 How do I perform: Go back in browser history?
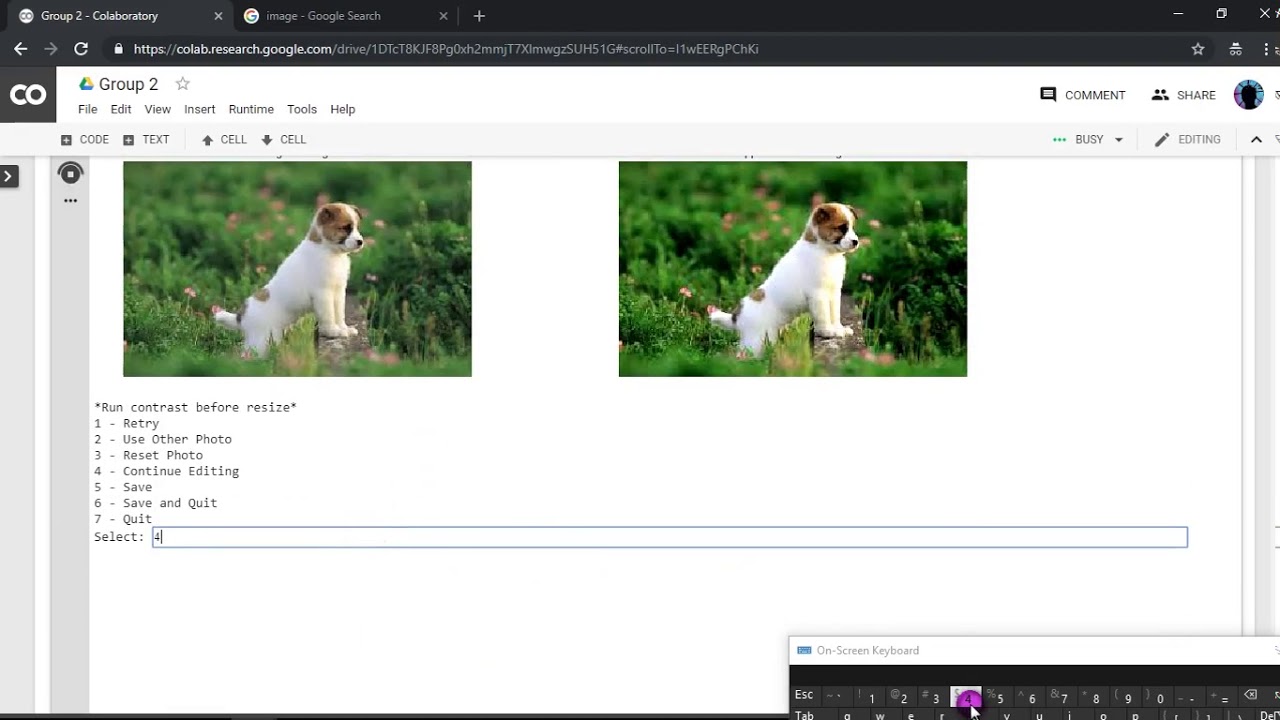point(21,49)
